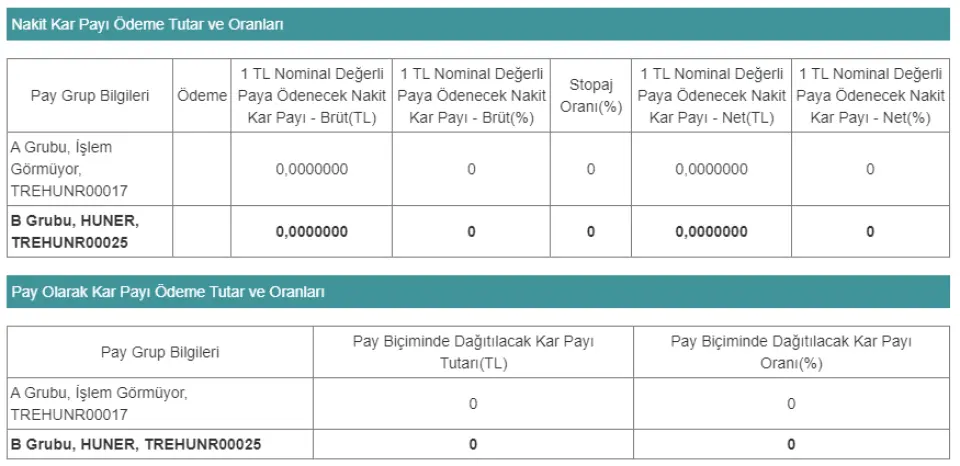The height and width of the screenshot is (466, 960).
Task: Click "Pay Grup Bilgileri" header in share dividend table
Action: pos(160,352)
